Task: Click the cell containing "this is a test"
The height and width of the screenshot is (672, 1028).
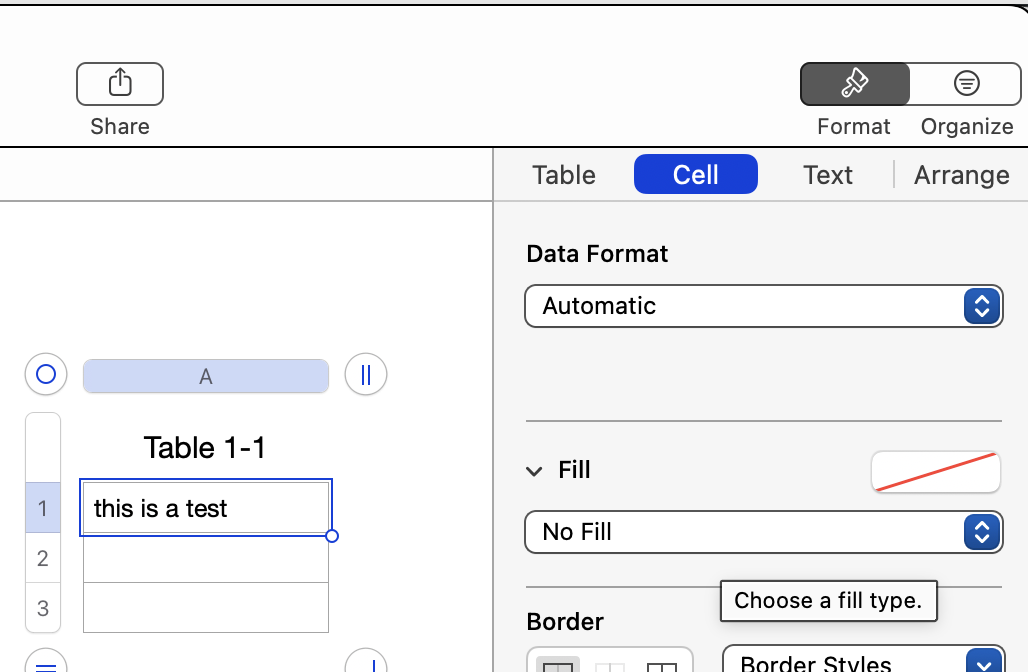Action: [x=206, y=508]
